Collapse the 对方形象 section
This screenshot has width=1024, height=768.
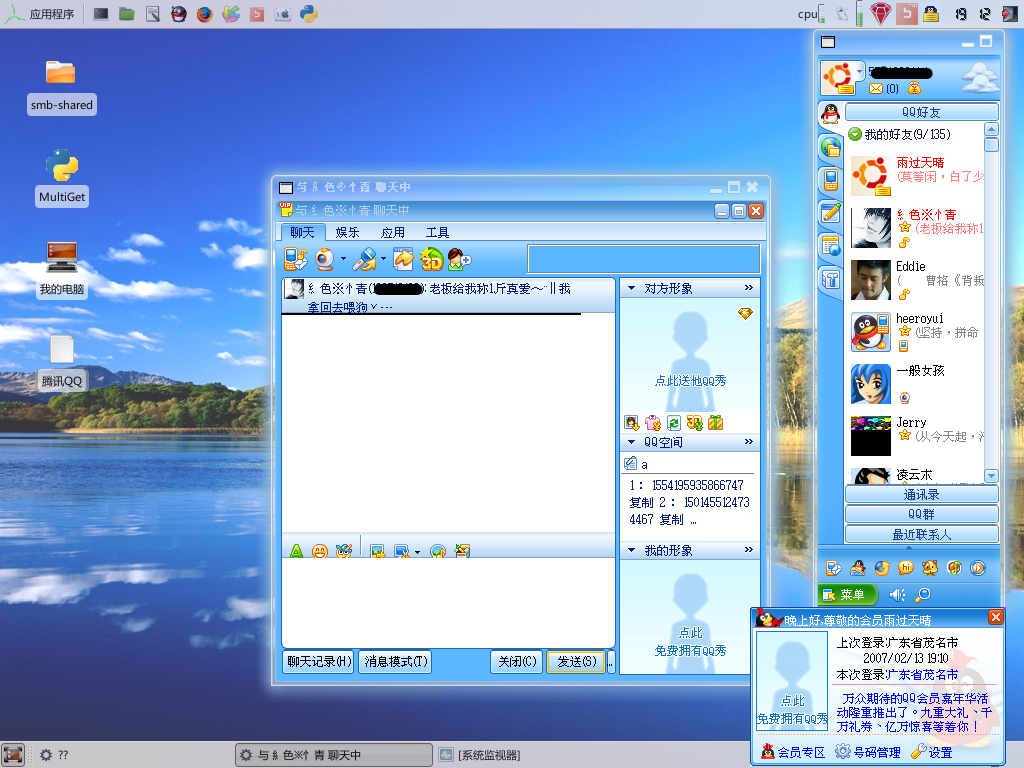tap(632, 288)
